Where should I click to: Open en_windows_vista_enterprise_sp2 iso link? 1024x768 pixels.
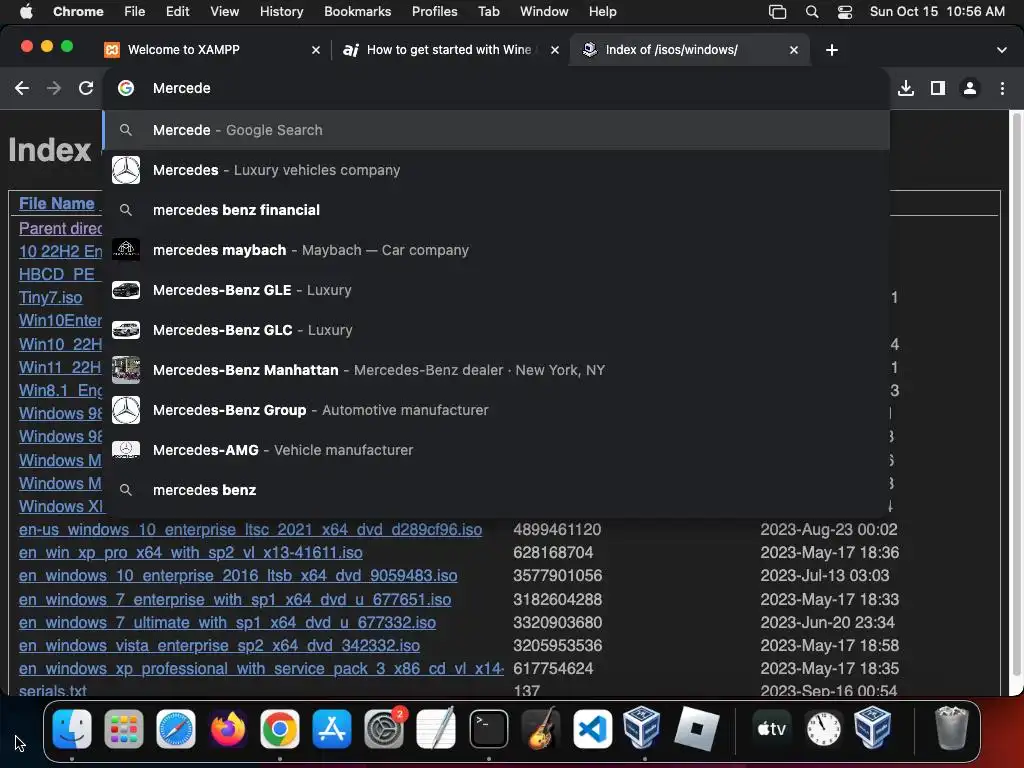click(219, 645)
